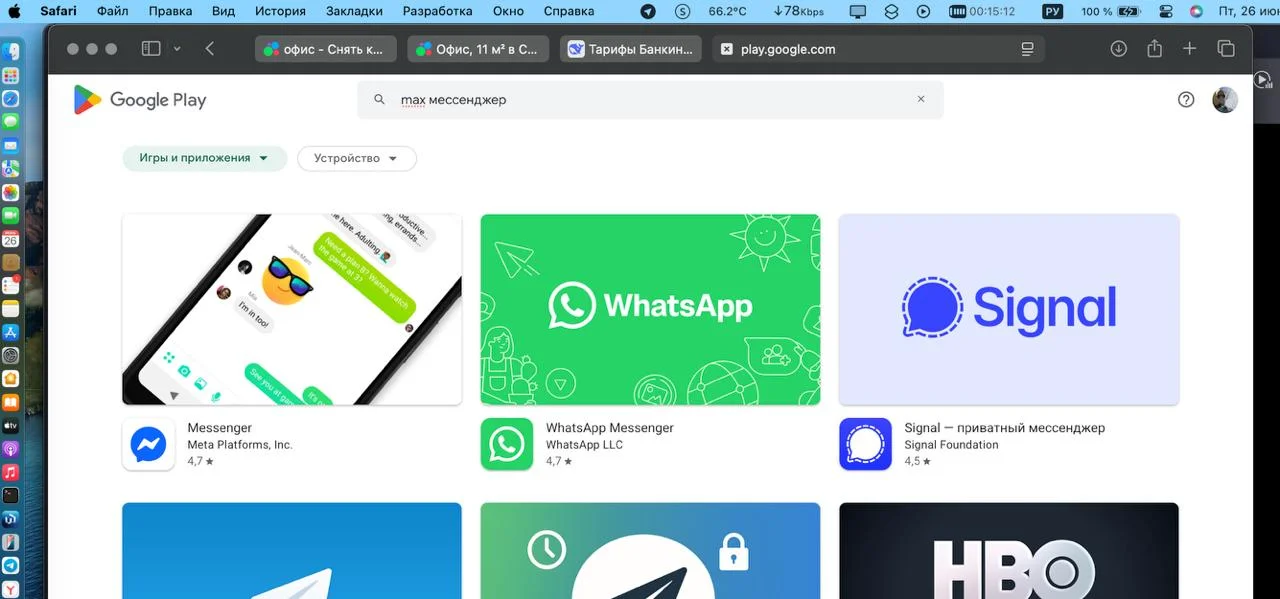The height and width of the screenshot is (599, 1280).
Task: Open the Safari app menu
Action: tap(59, 11)
